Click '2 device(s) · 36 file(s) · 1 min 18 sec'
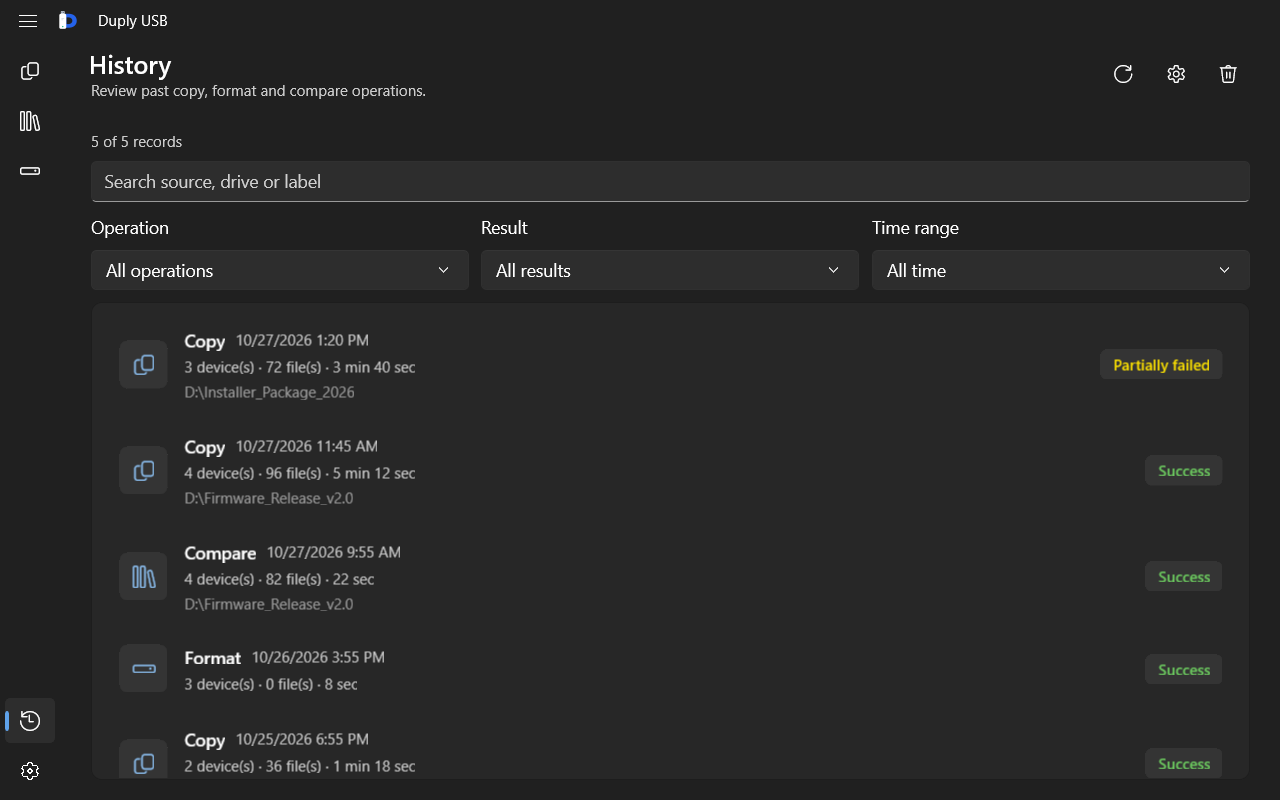The image size is (1280, 800). click(x=300, y=766)
